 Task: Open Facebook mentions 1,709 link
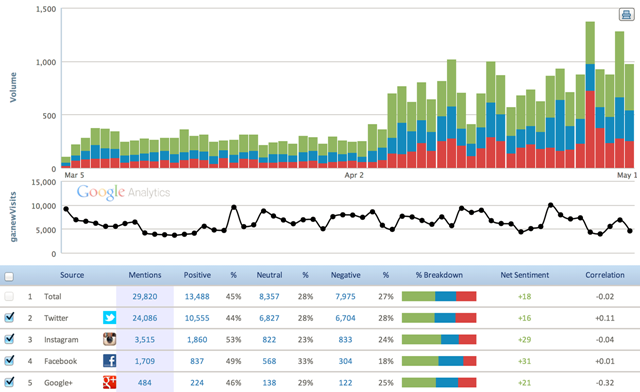pos(144,361)
